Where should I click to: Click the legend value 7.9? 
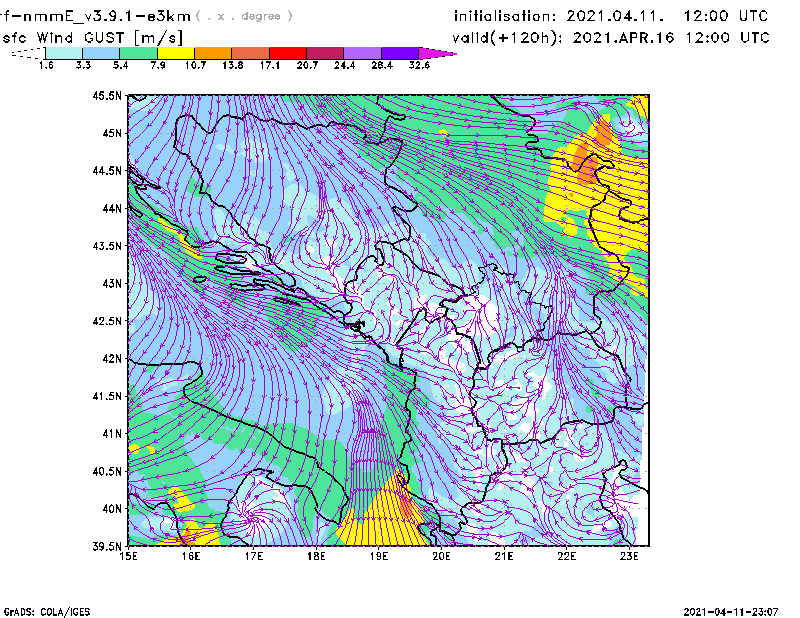click(x=158, y=65)
